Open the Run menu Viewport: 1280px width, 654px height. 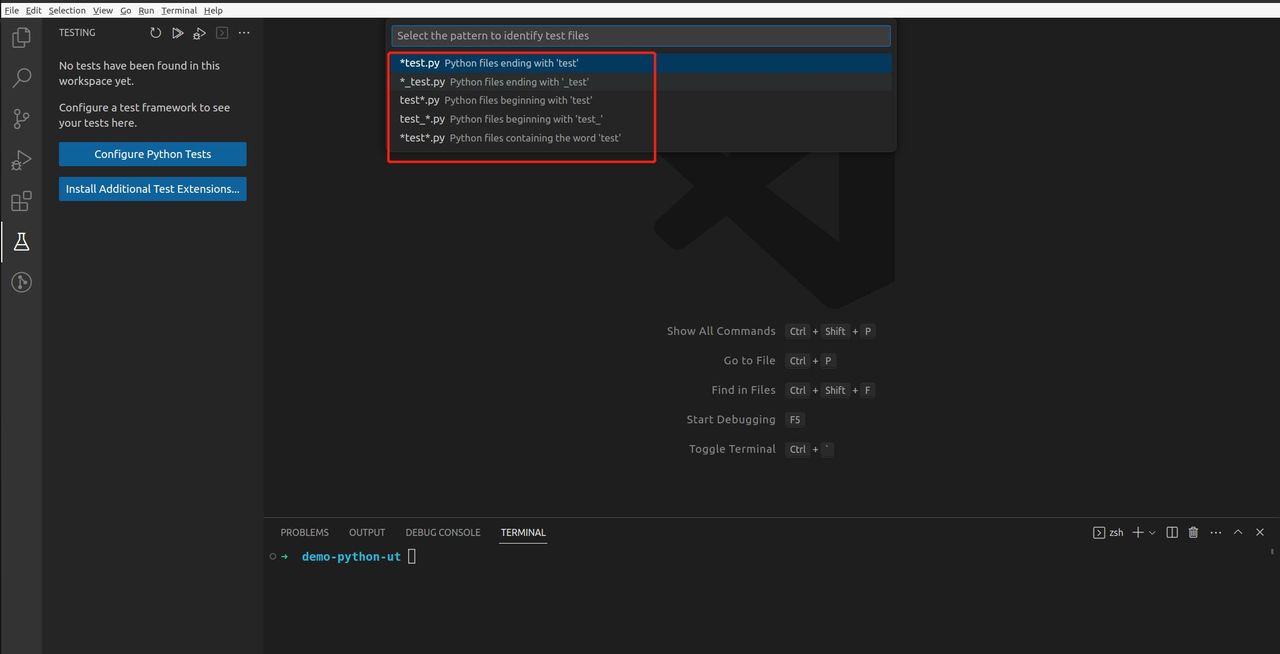click(146, 10)
